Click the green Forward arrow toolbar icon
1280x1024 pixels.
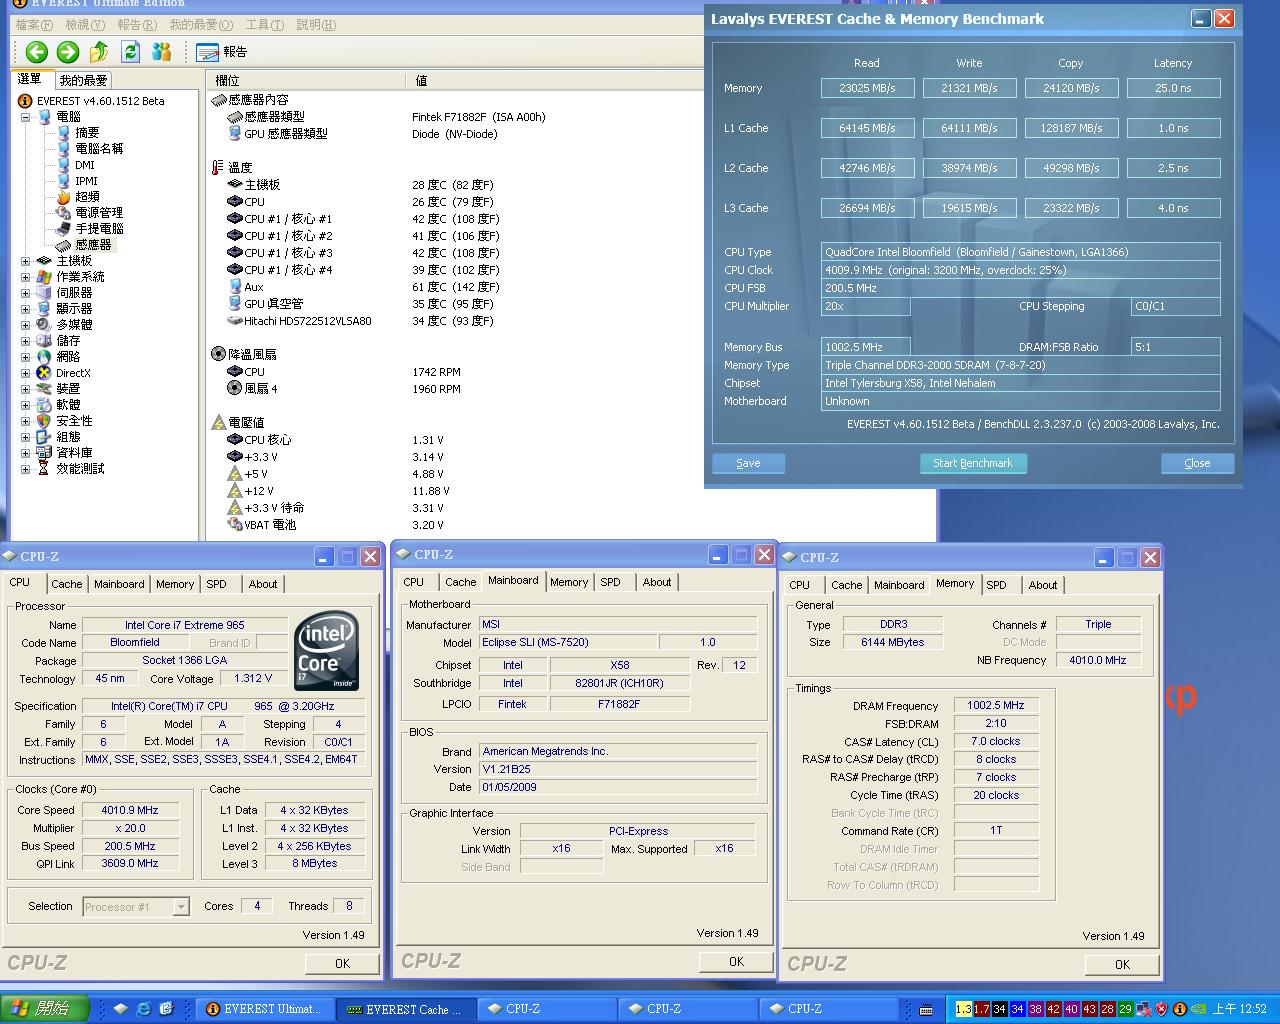click(x=68, y=52)
